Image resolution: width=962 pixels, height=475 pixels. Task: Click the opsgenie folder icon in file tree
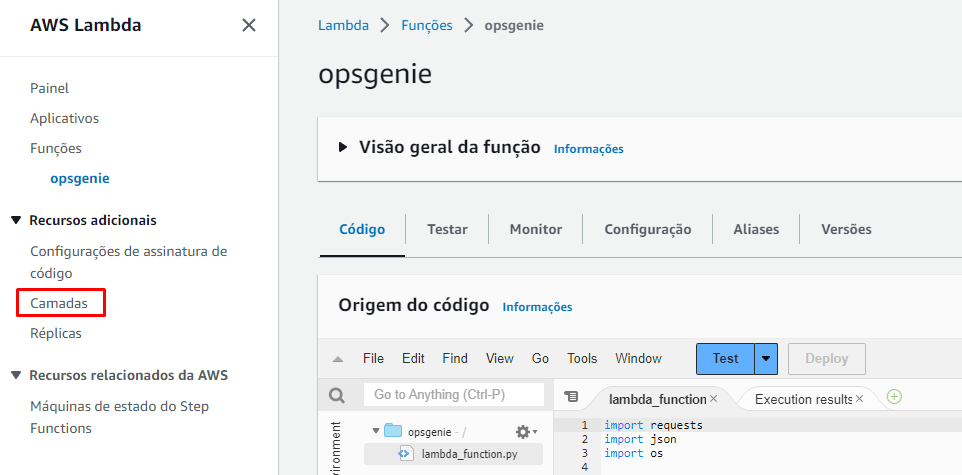pyautogui.click(x=393, y=432)
